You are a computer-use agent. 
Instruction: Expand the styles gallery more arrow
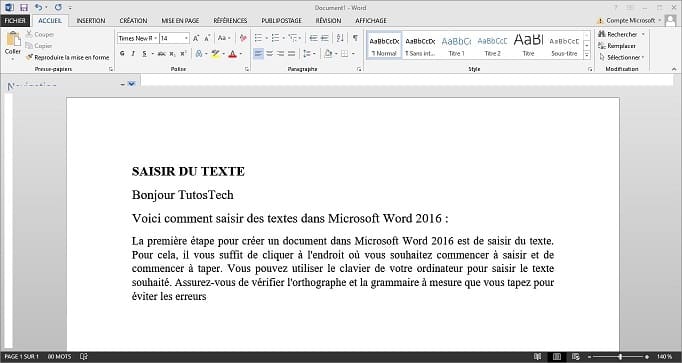(x=587, y=55)
